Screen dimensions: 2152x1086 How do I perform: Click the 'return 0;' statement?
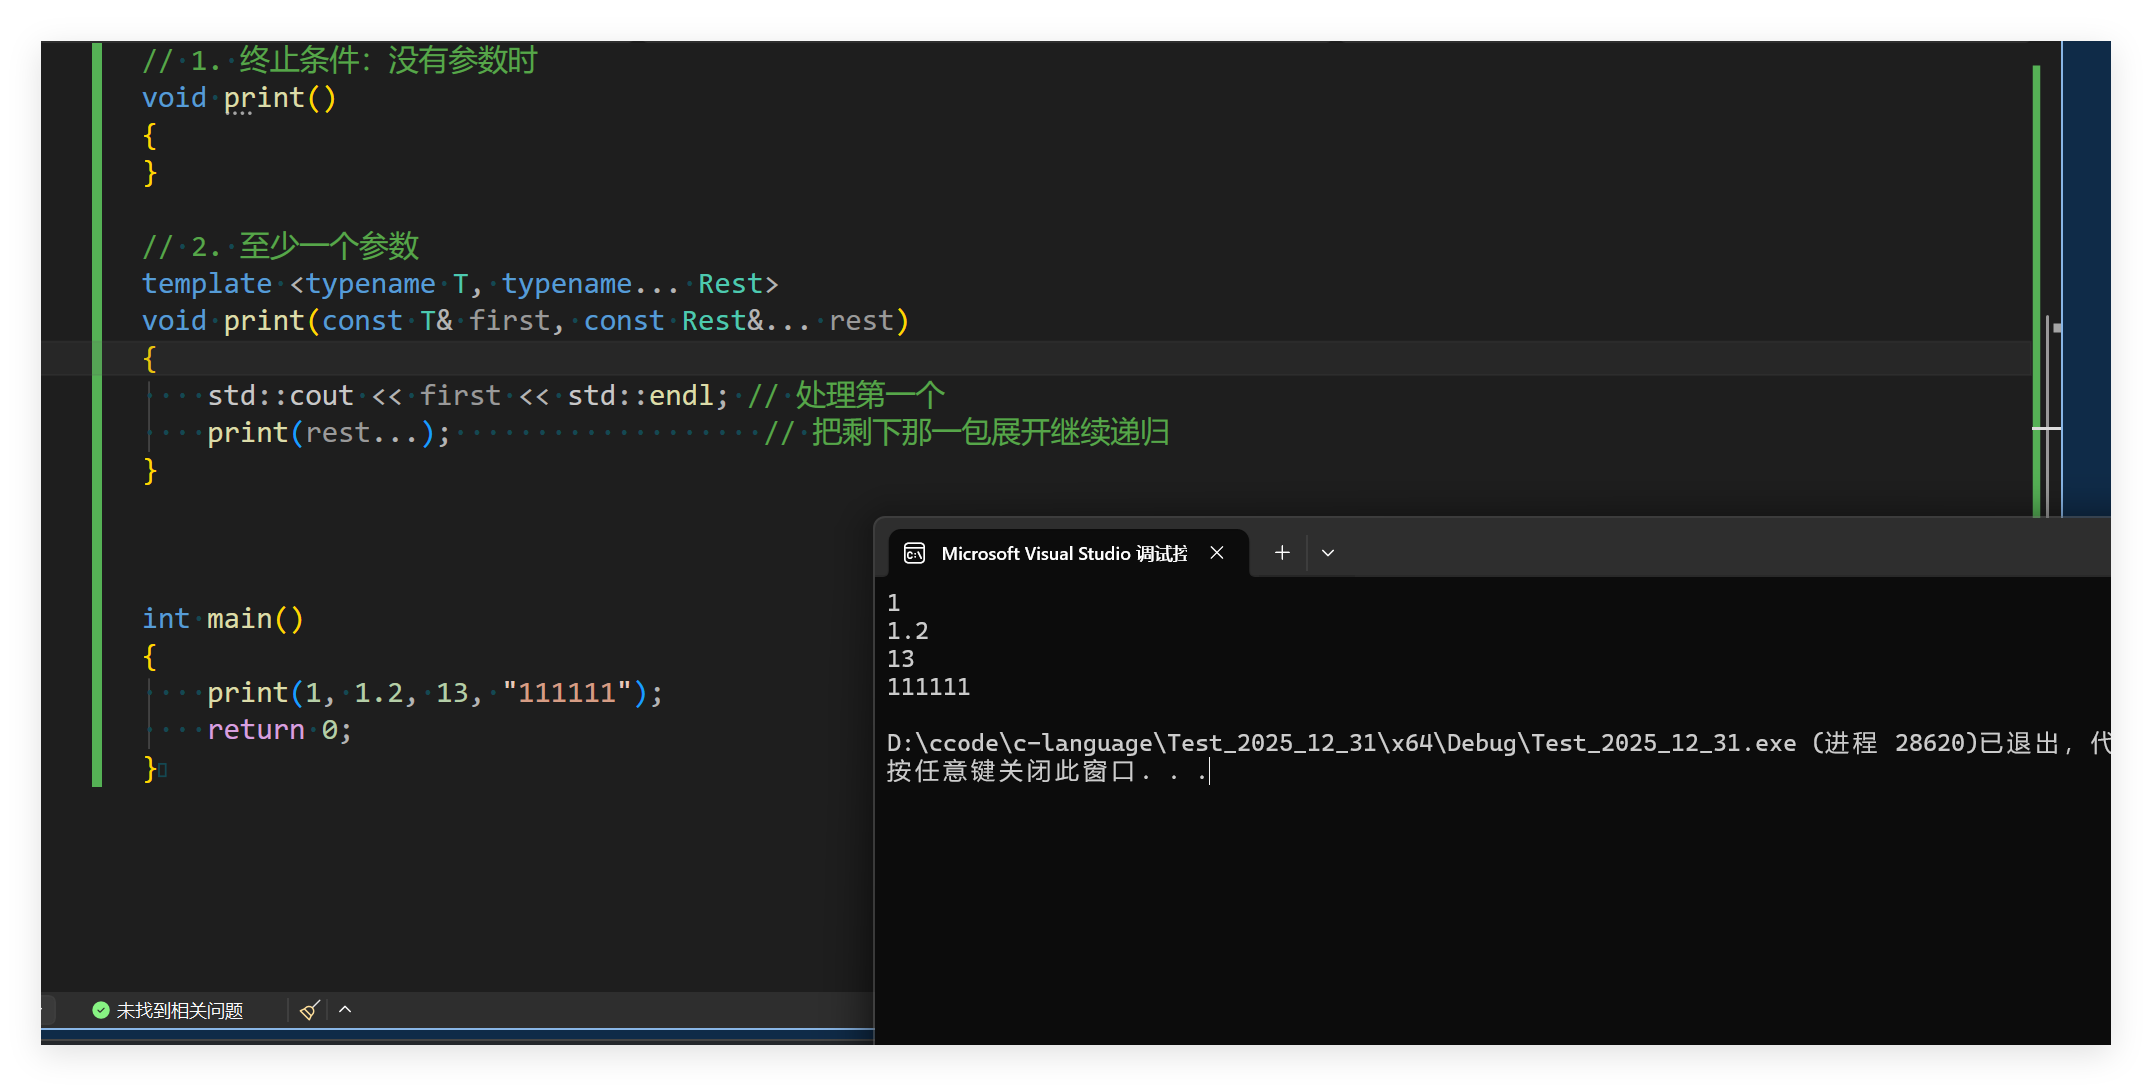point(278,730)
